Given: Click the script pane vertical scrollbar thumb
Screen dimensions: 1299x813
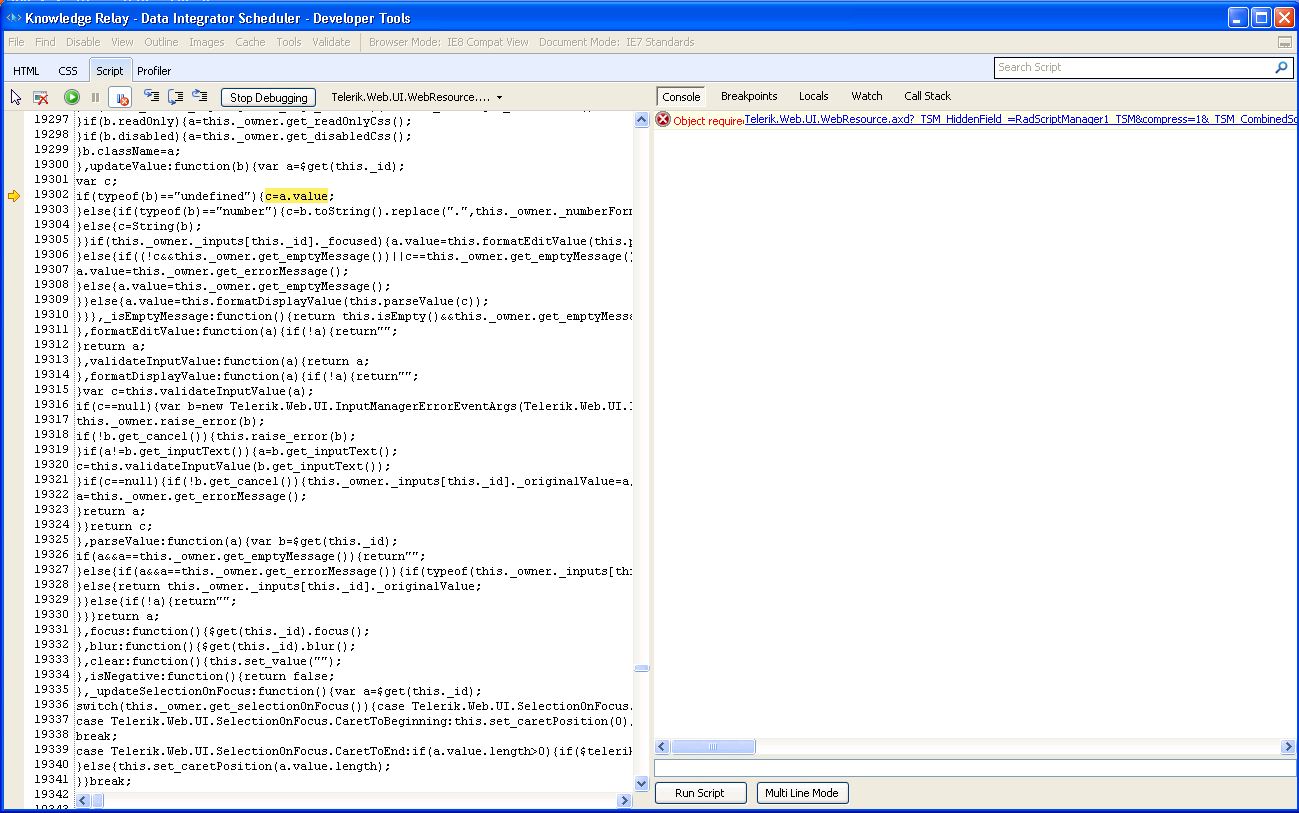Looking at the screenshot, I should click(x=642, y=669).
